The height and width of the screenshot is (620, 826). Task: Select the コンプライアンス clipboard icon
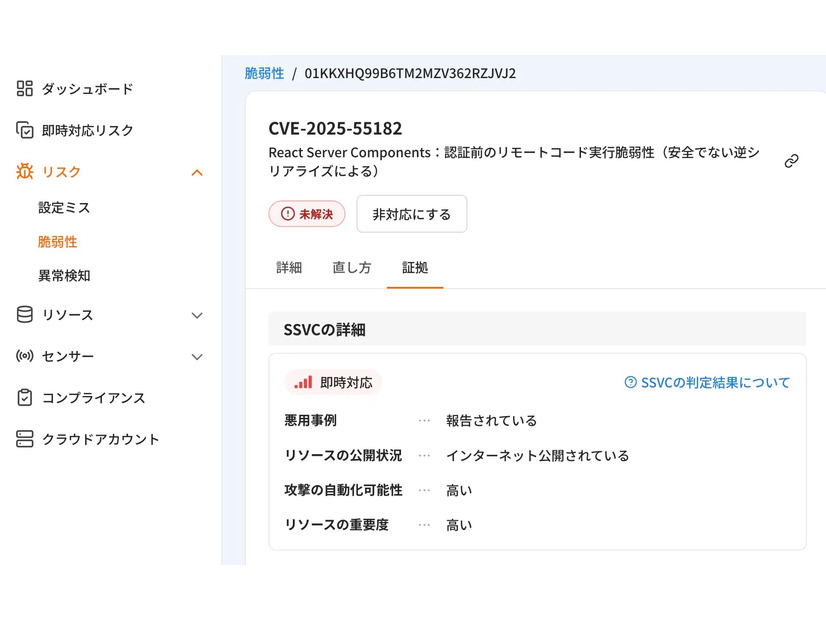[x=25, y=397]
